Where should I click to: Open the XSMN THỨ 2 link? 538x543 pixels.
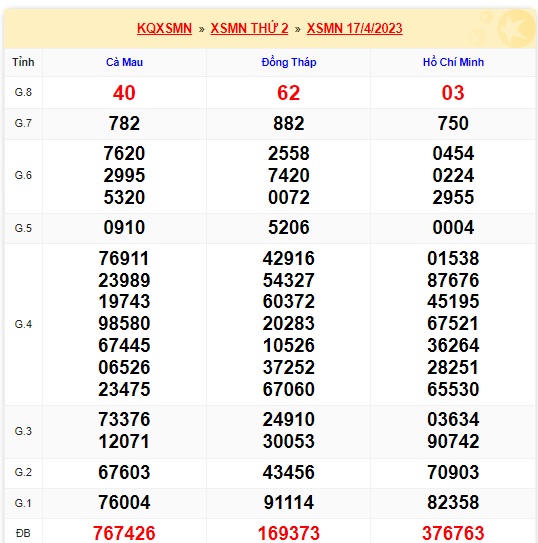pos(249,28)
